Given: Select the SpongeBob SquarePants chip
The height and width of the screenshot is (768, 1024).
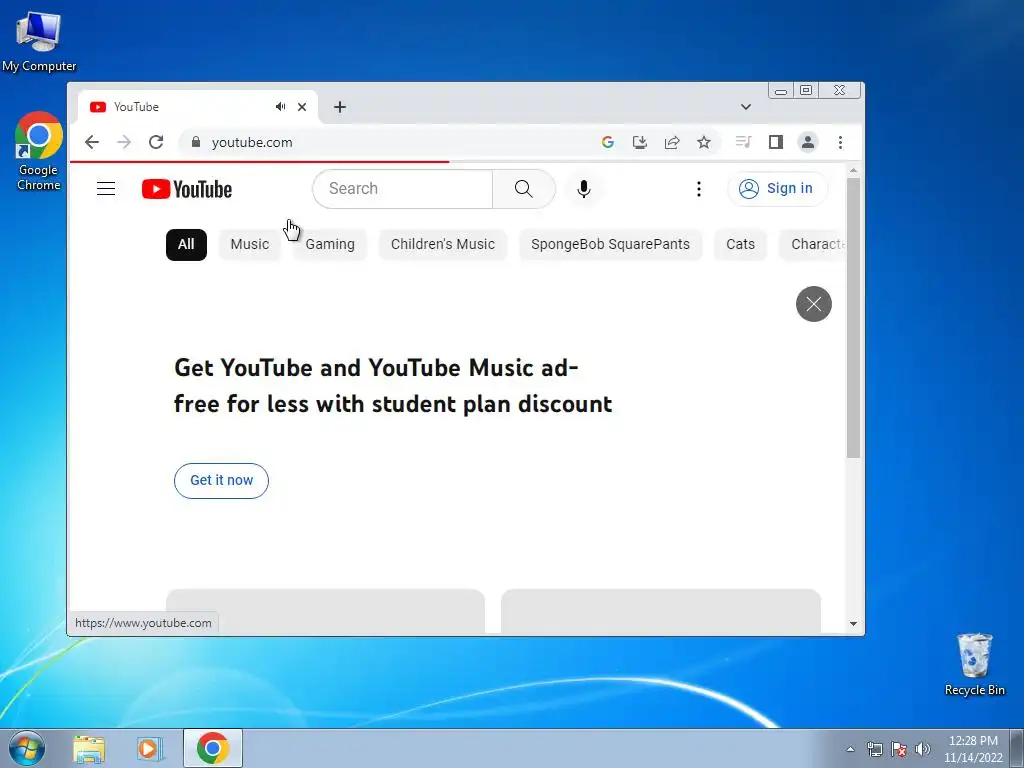Looking at the screenshot, I should [x=610, y=245].
